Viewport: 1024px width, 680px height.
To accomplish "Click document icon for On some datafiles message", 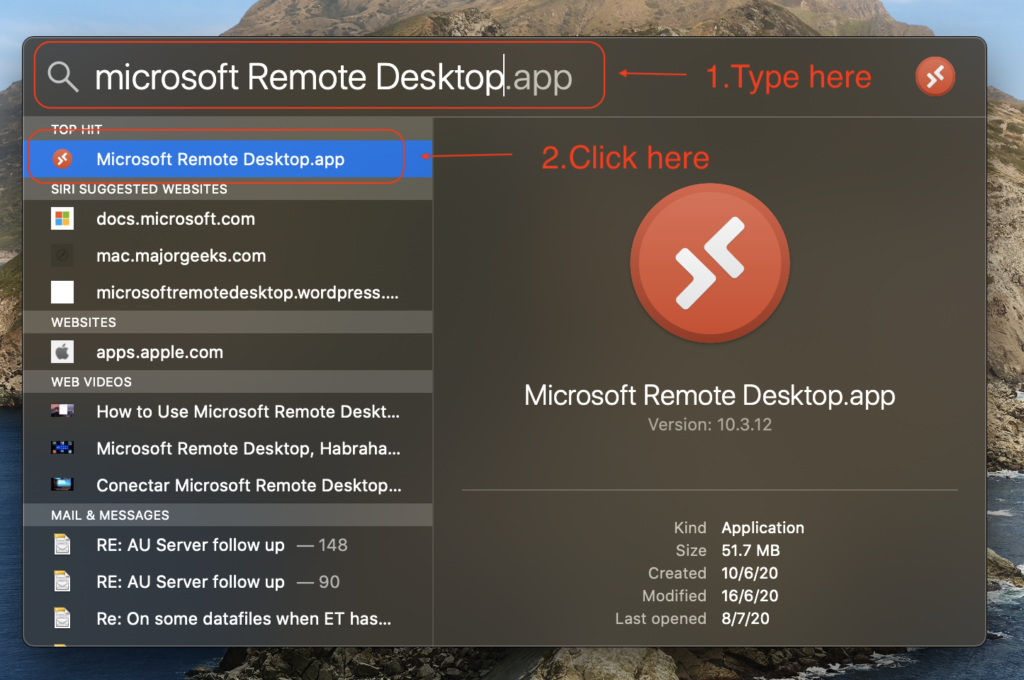I will click(x=63, y=617).
